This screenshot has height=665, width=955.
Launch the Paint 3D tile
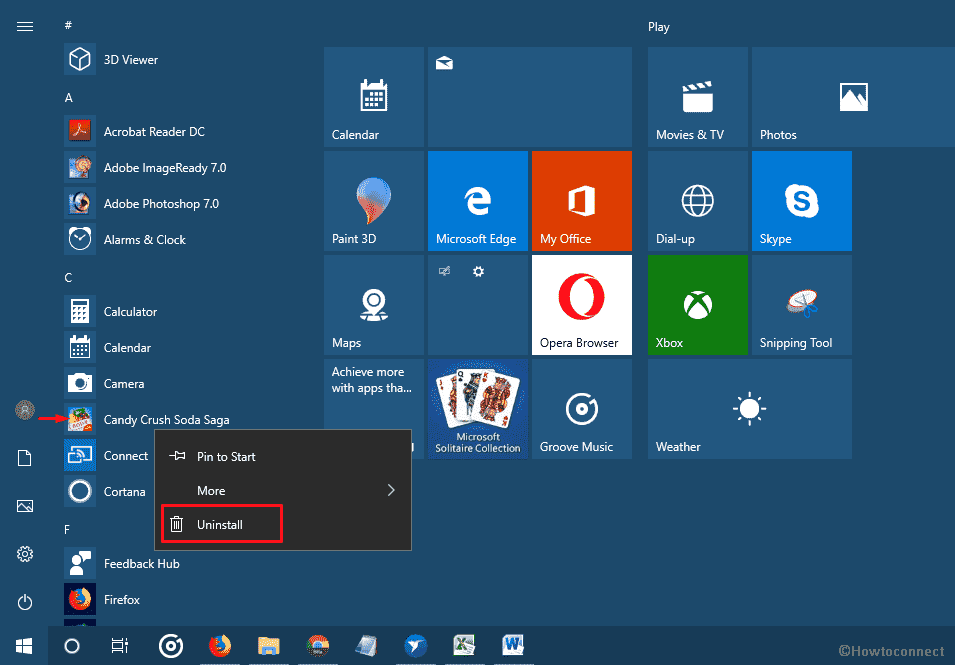click(x=374, y=201)
